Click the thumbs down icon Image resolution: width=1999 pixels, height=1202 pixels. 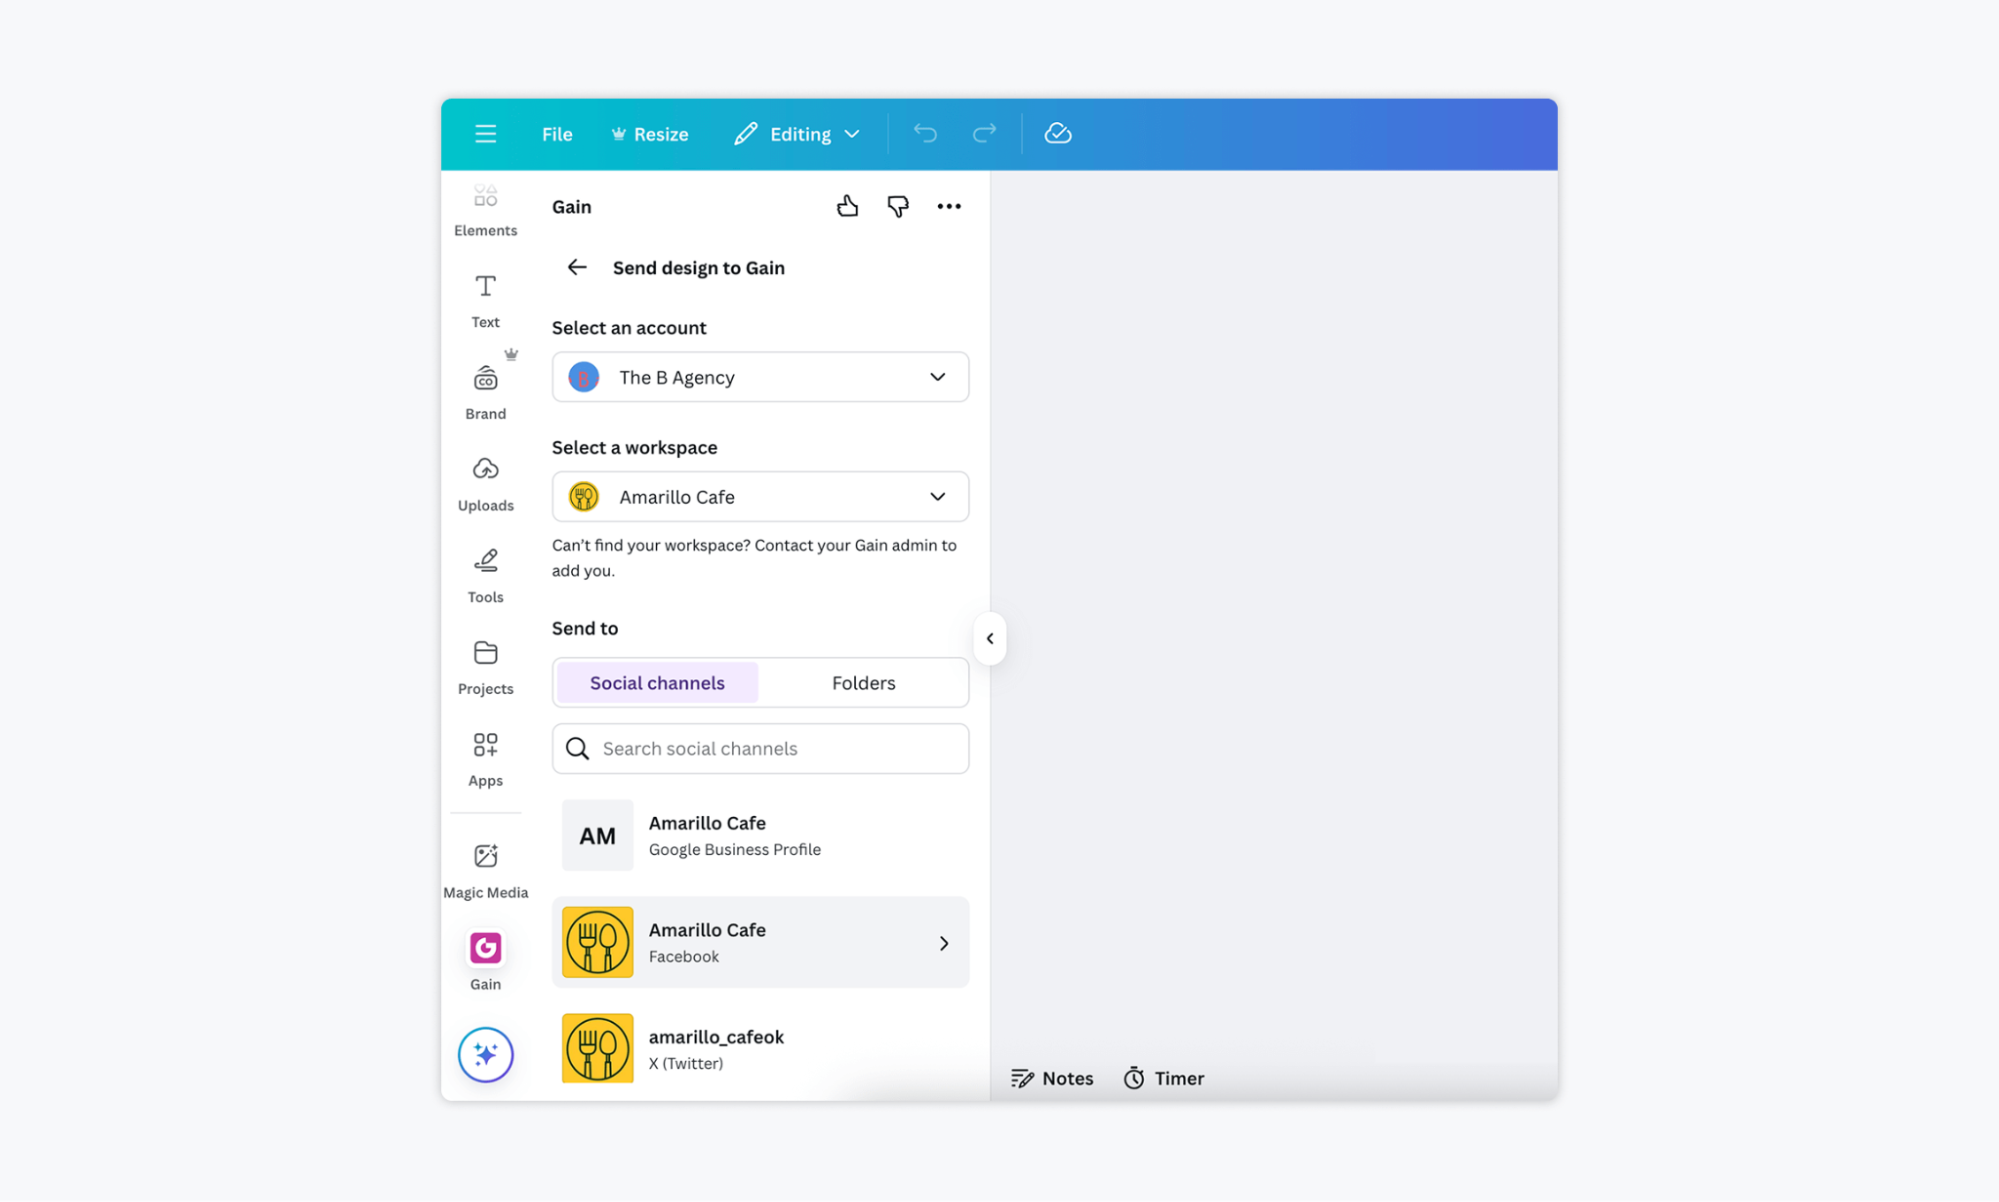tap(897, 206)
